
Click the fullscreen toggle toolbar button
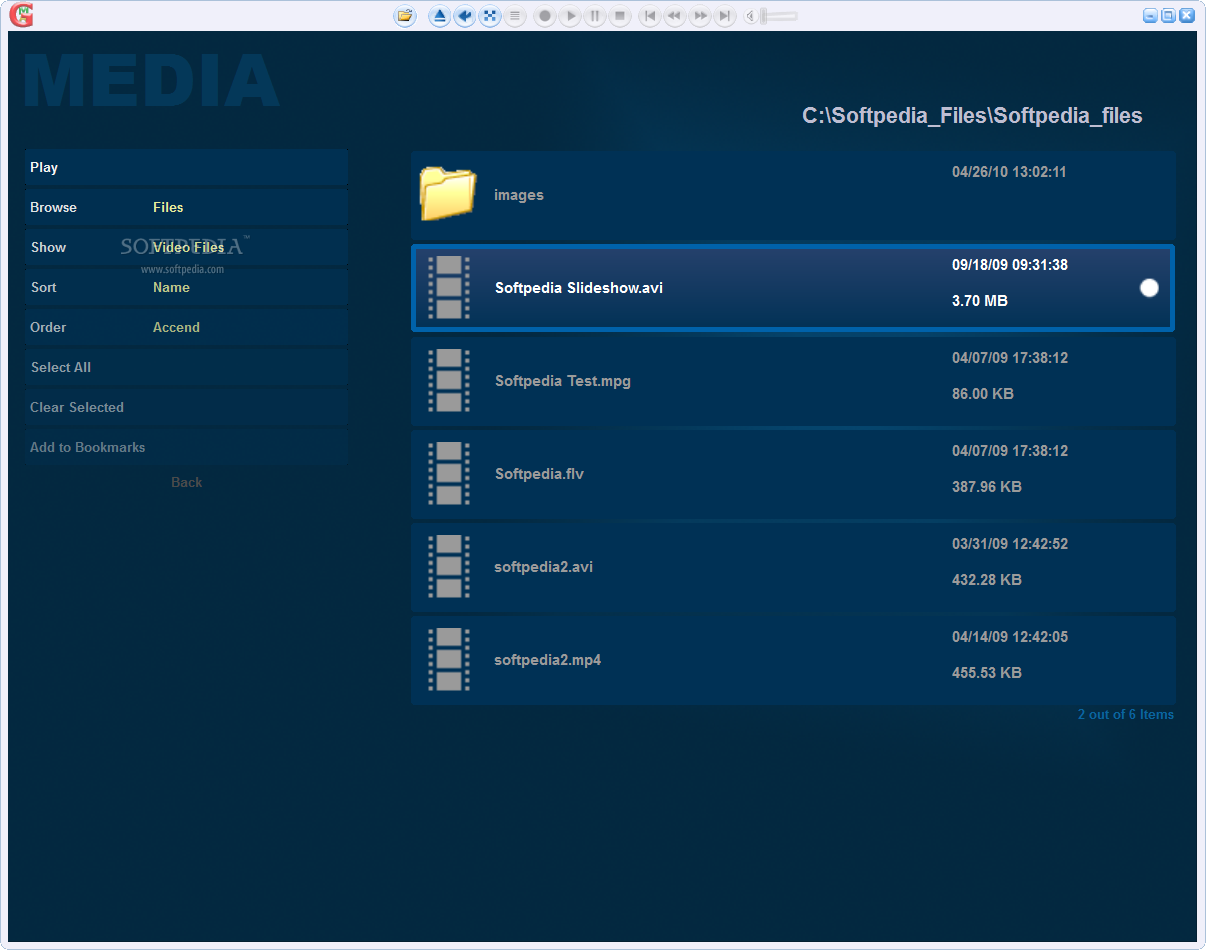[489, 16]
